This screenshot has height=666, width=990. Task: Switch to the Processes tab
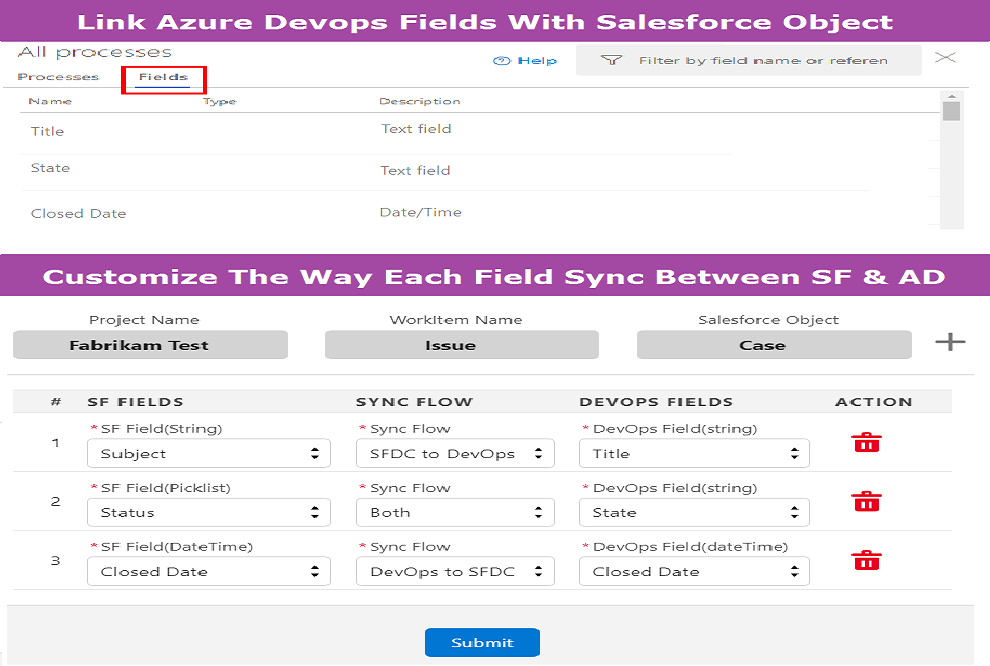[59, 76]
